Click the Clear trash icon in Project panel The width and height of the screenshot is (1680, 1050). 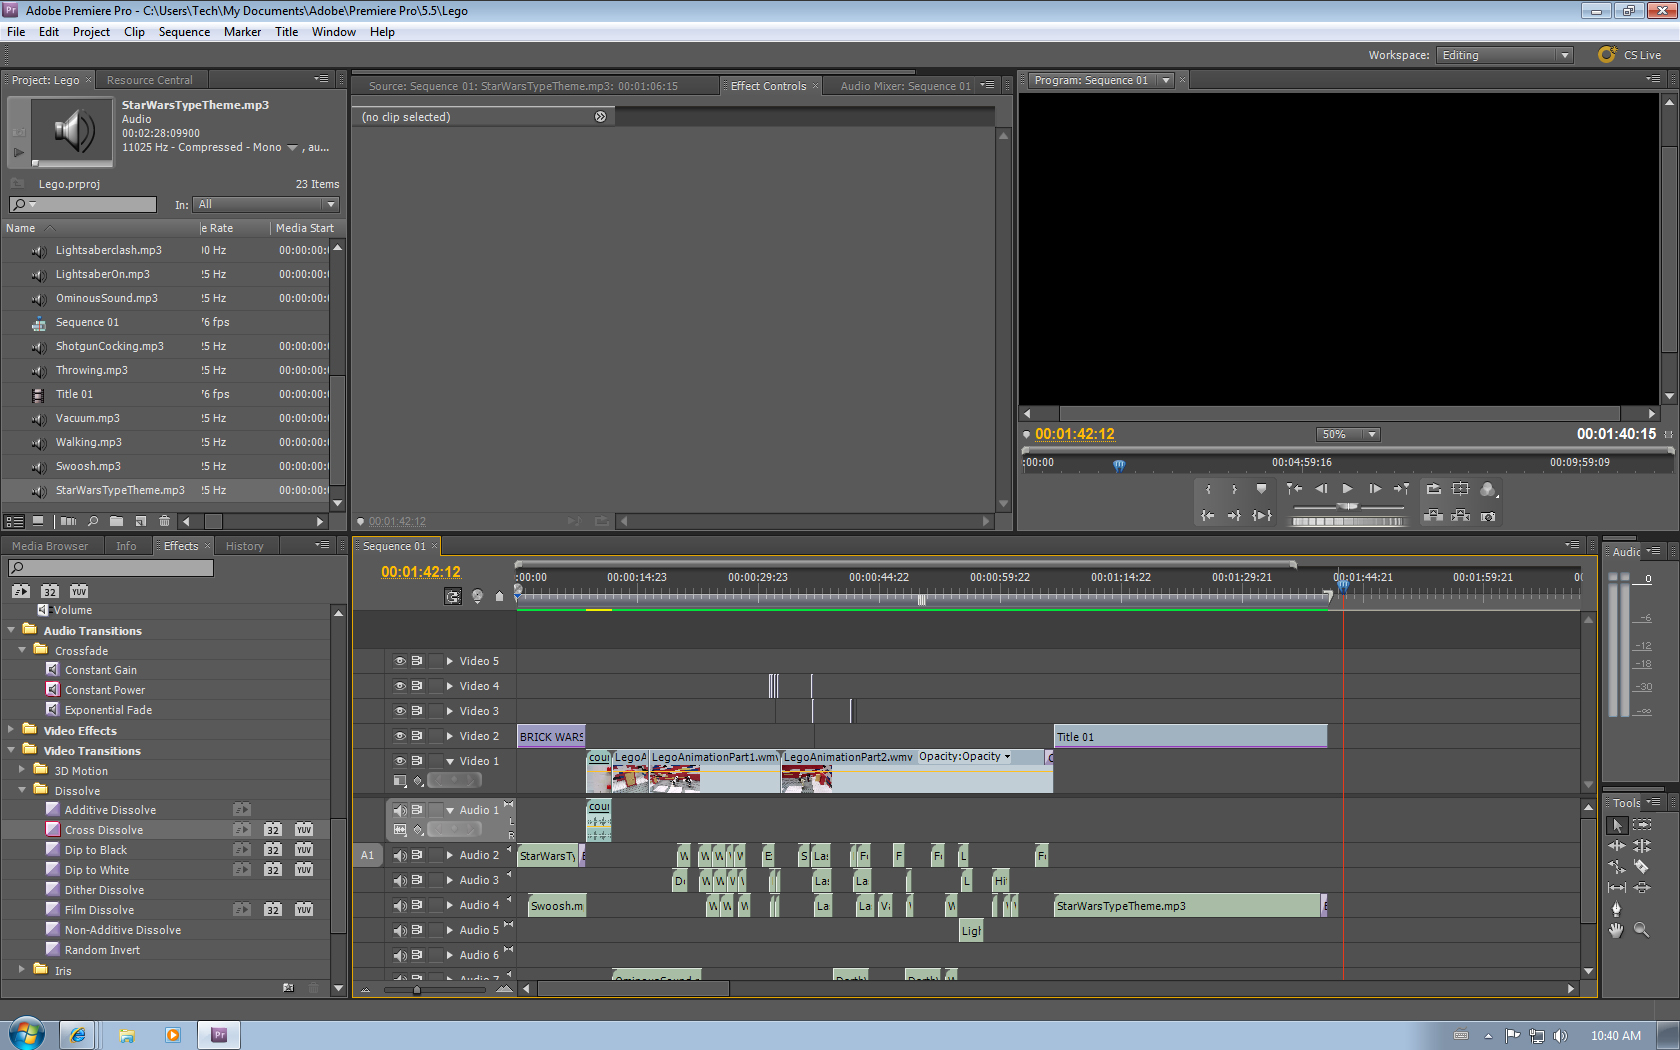click(165, 521)
